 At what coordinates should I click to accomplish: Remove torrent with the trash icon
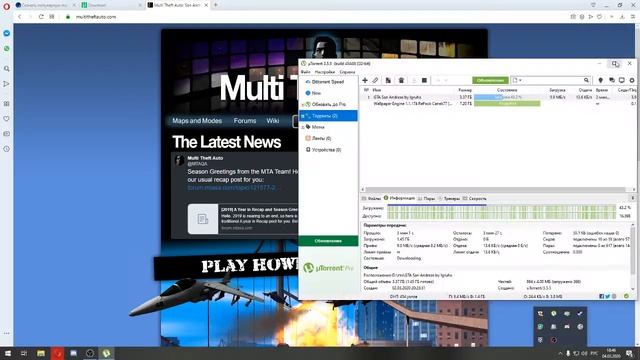click(401, 80)
